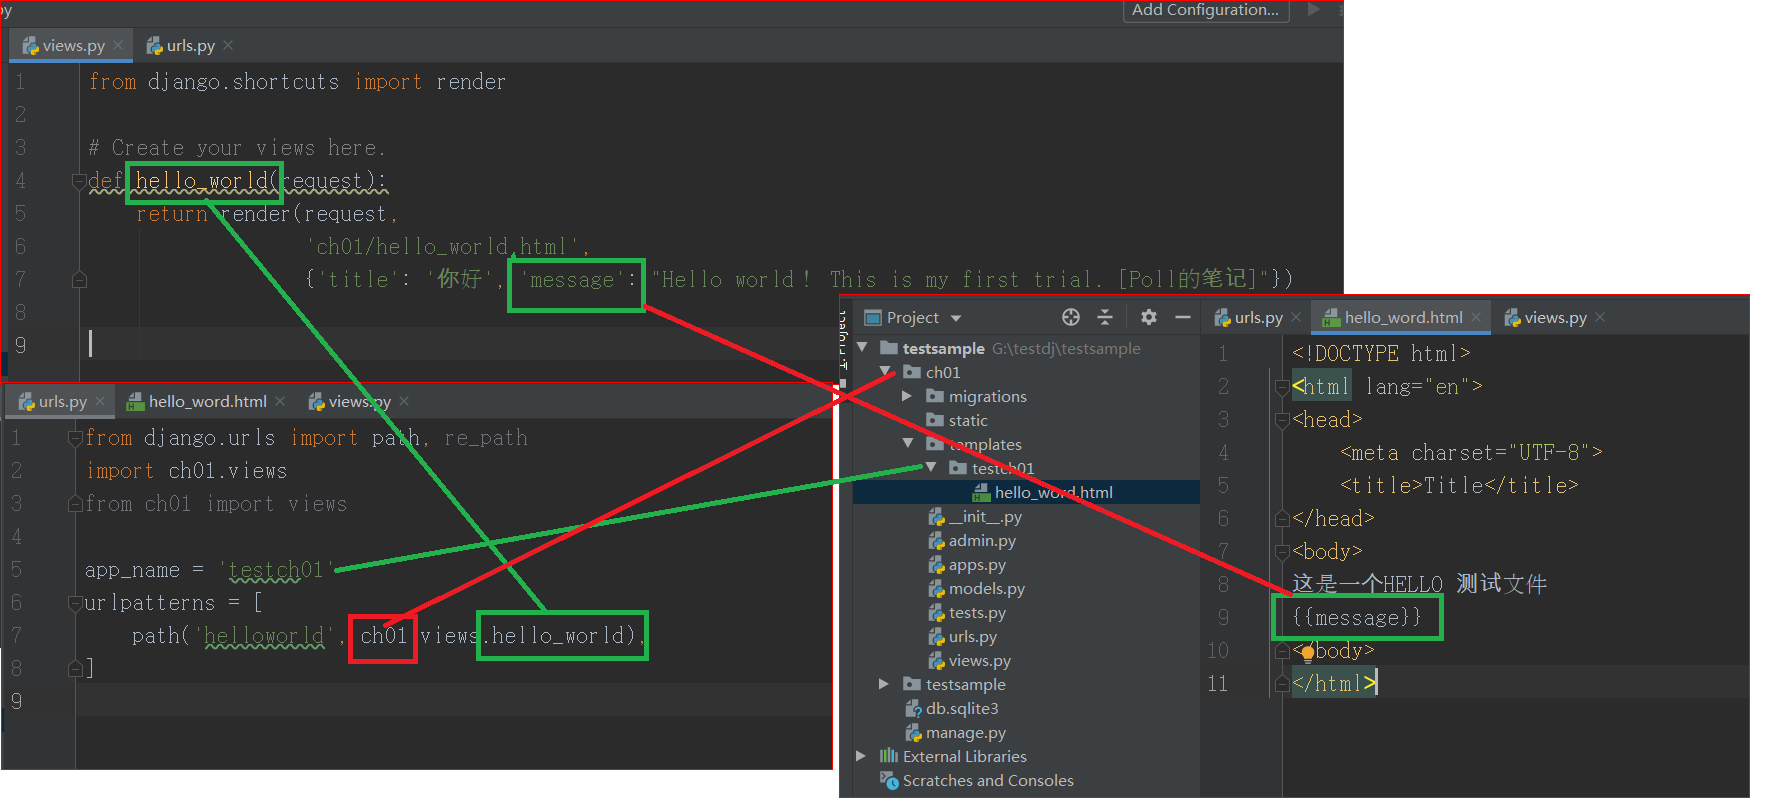Click db.sqlite3 file icon

(x=913, y=708)
